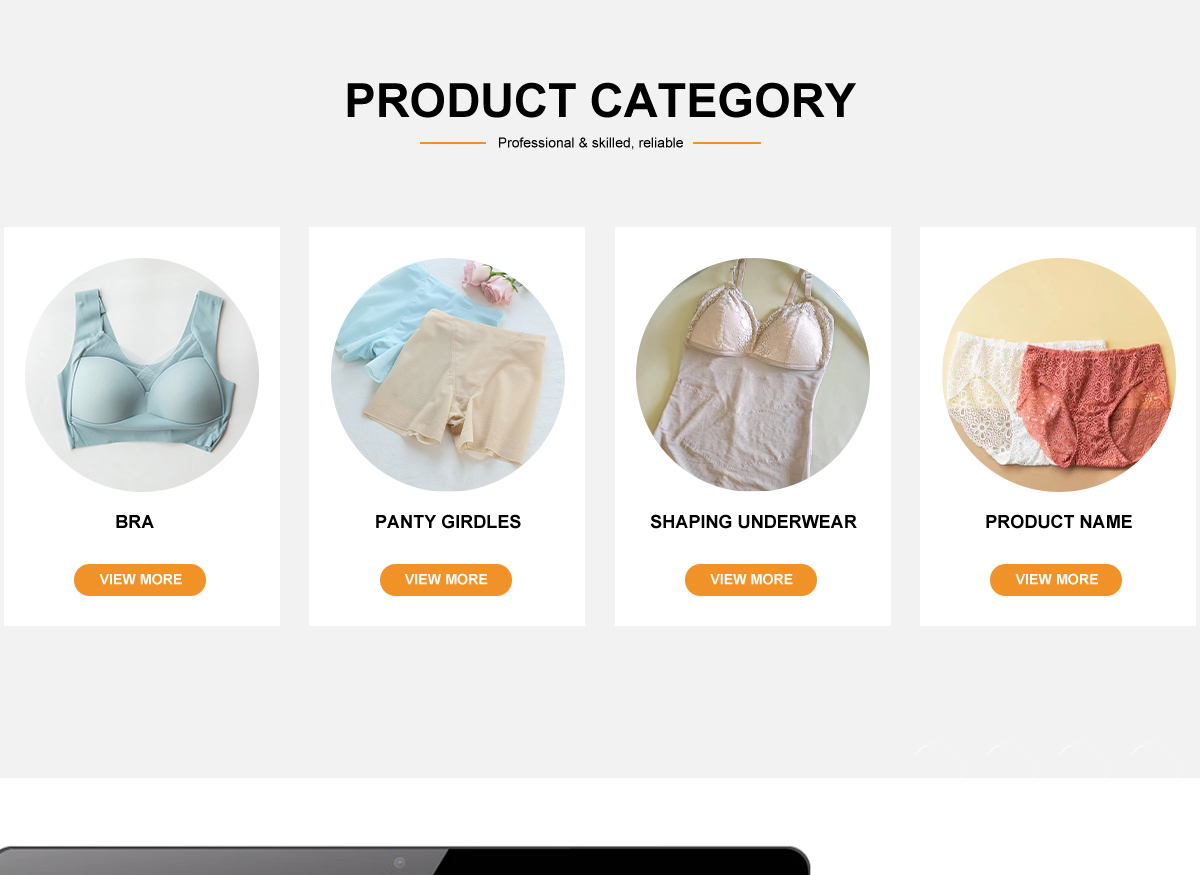Click VIEW MORE under SHAPING UNDERWEAR

tap(751, 580)
